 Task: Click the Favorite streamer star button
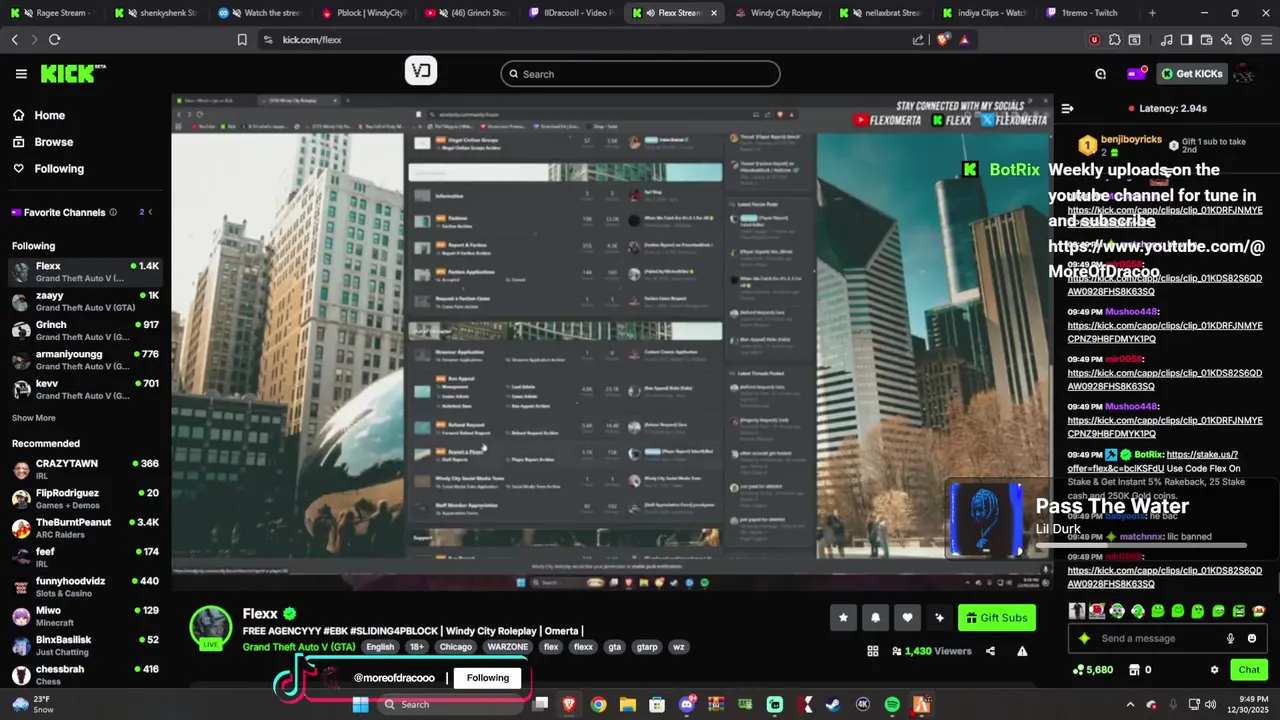(843, 618)
